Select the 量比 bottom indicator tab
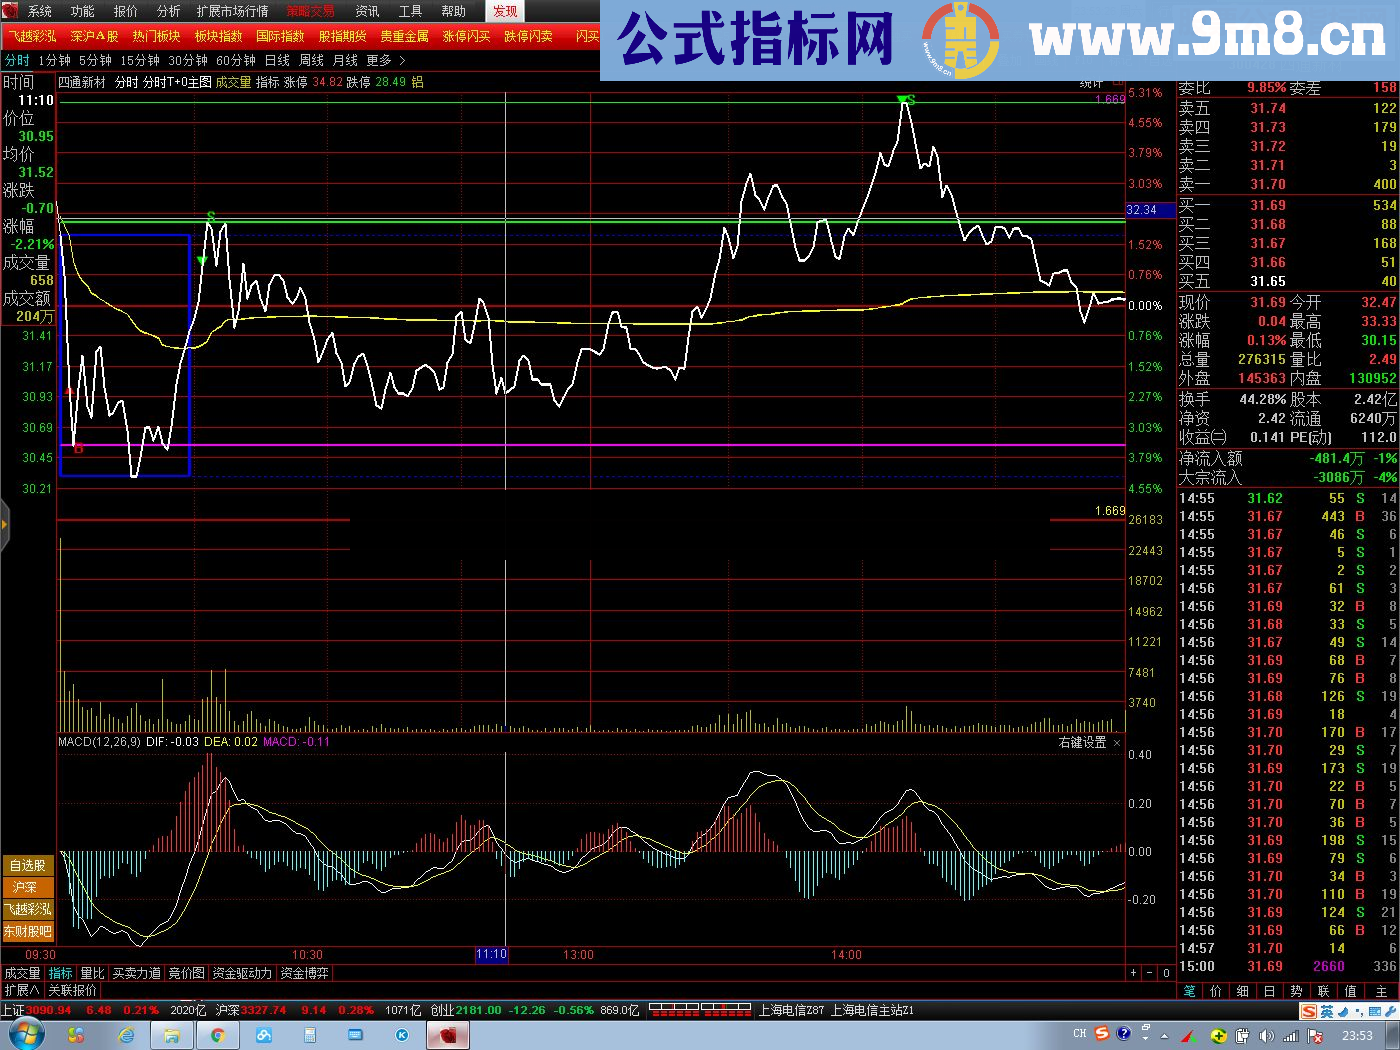The height and width of the screenshot is (1050, 1400). [x=92, y=973]
